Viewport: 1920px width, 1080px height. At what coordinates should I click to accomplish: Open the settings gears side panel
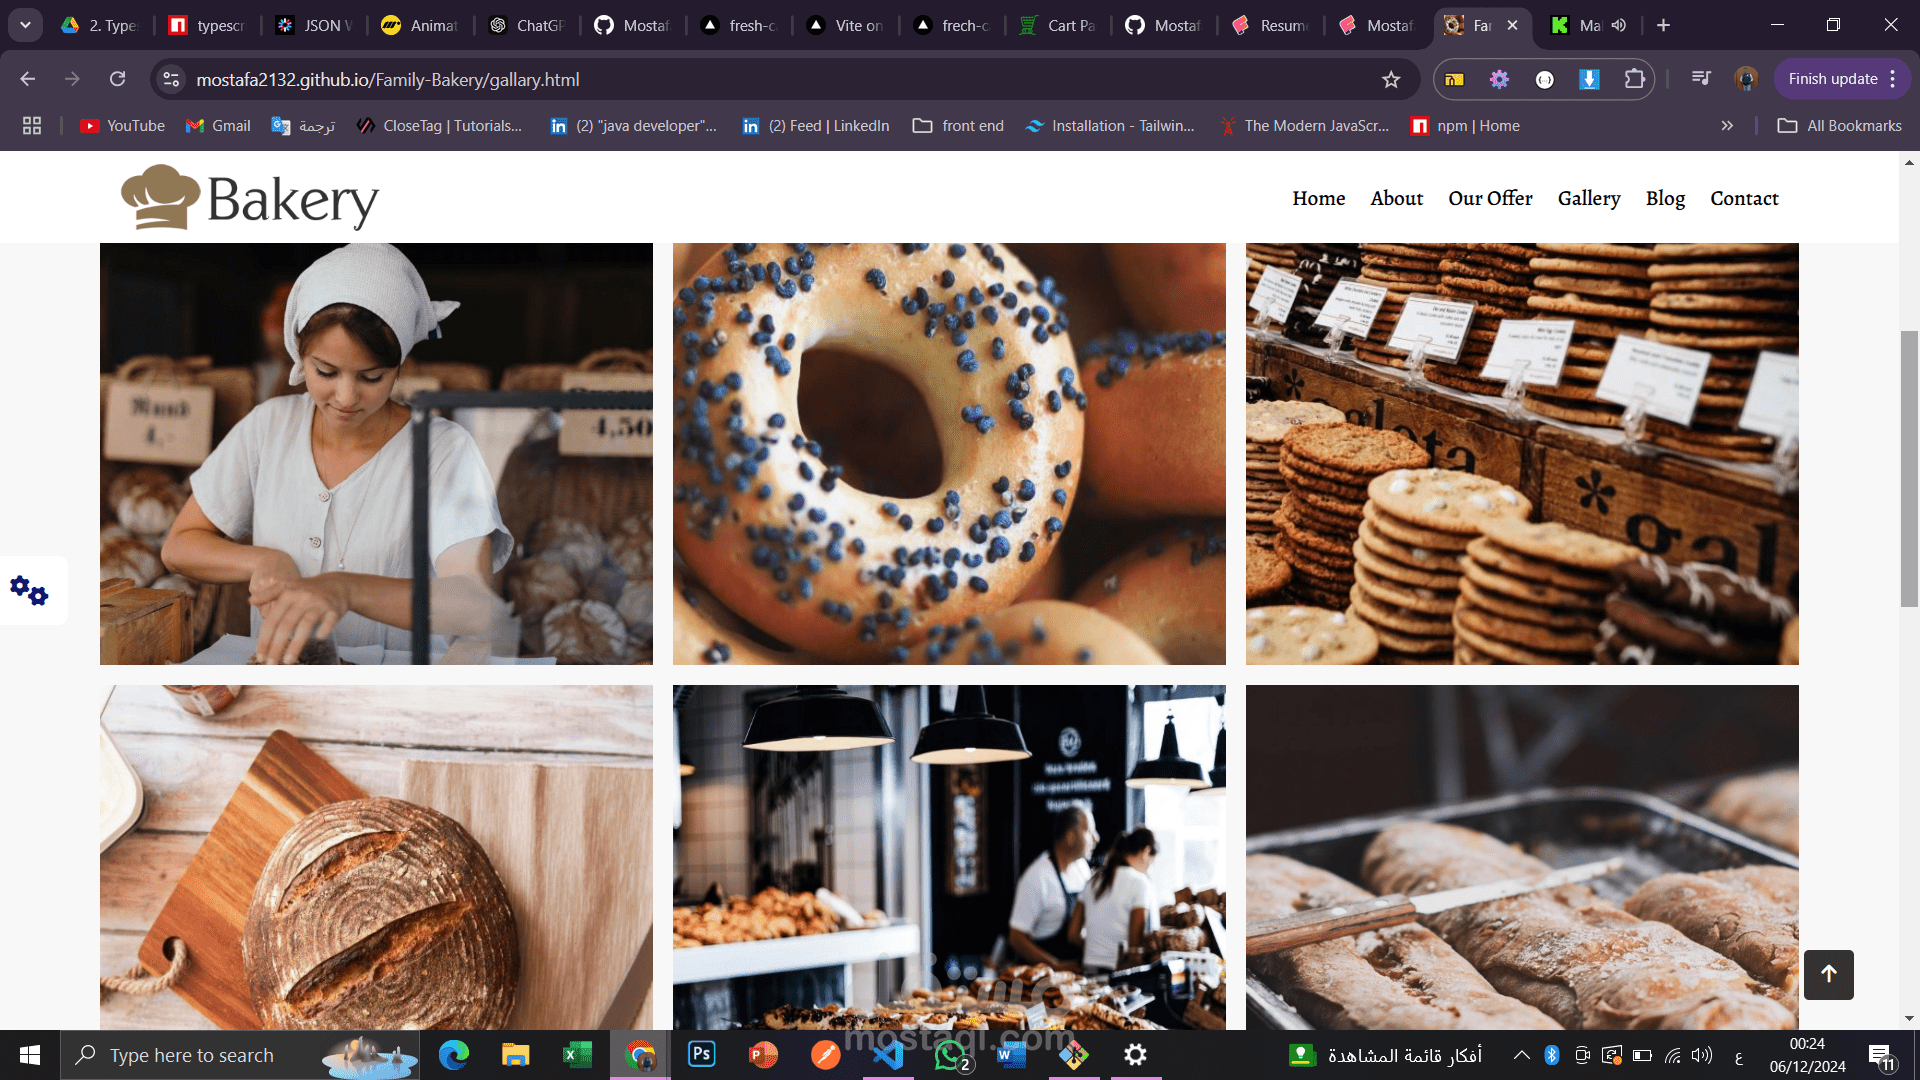30,590
